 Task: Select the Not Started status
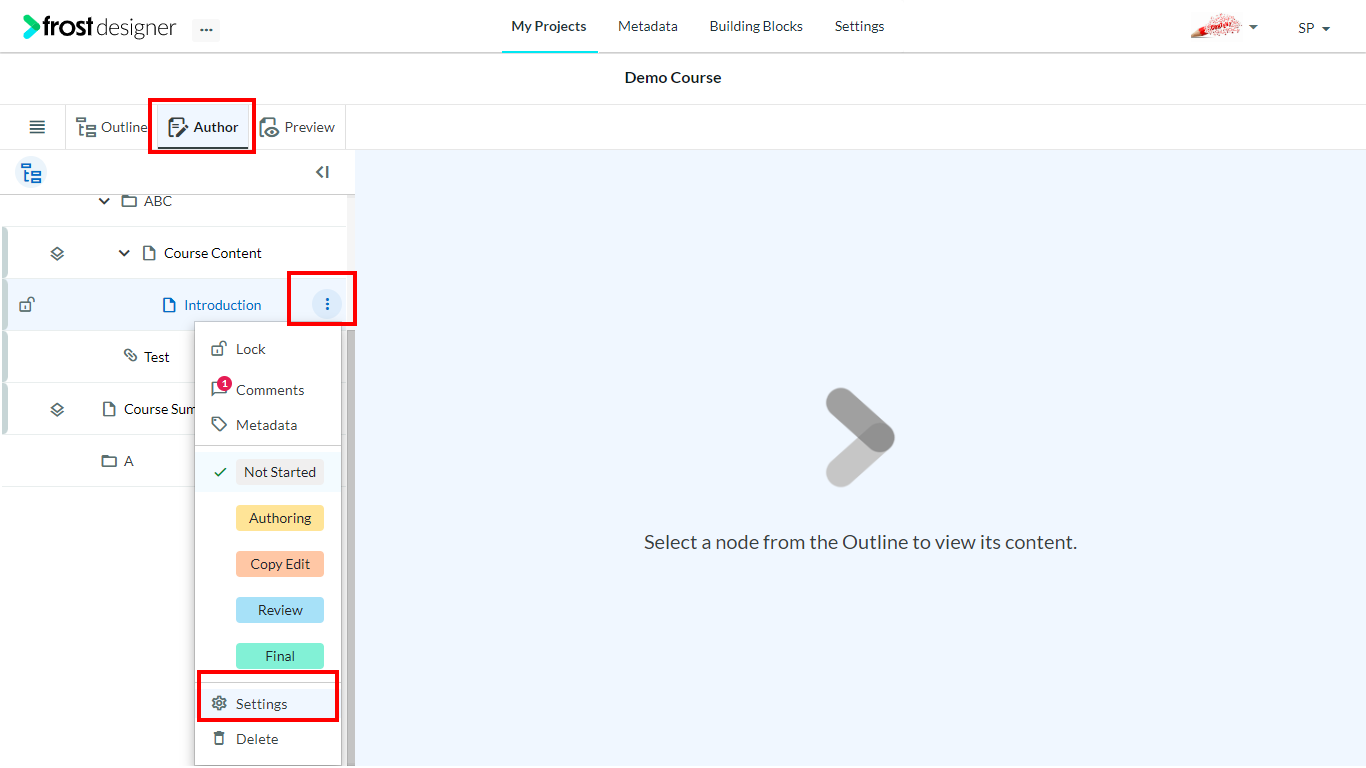[280, 472]
